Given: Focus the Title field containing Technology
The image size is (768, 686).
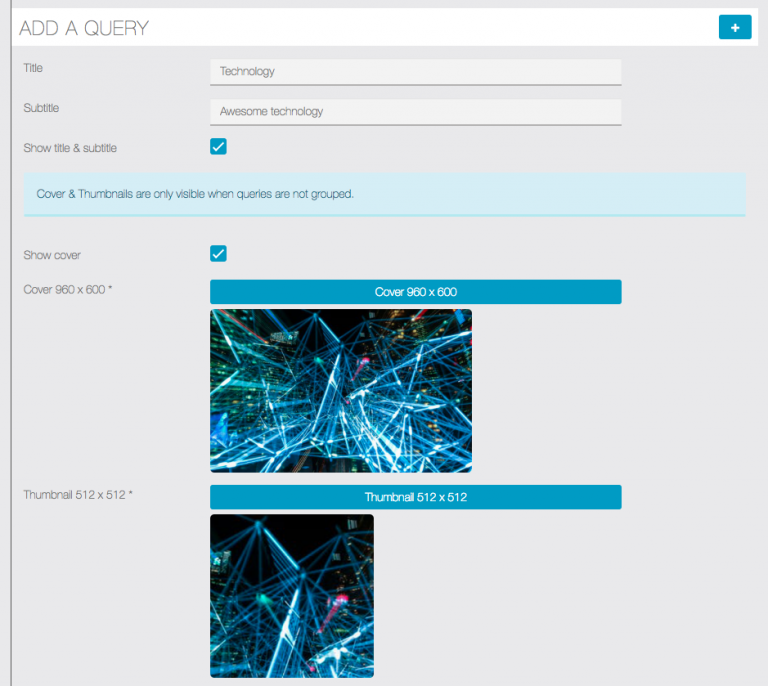Looking at the screenshot, I should [415, 72].
